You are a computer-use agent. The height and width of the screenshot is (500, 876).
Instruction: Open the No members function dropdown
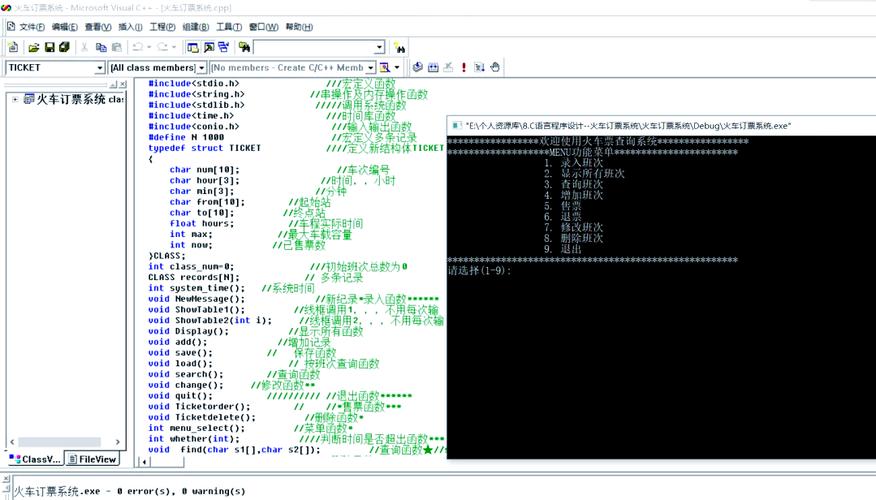click(x=370, y=68)
